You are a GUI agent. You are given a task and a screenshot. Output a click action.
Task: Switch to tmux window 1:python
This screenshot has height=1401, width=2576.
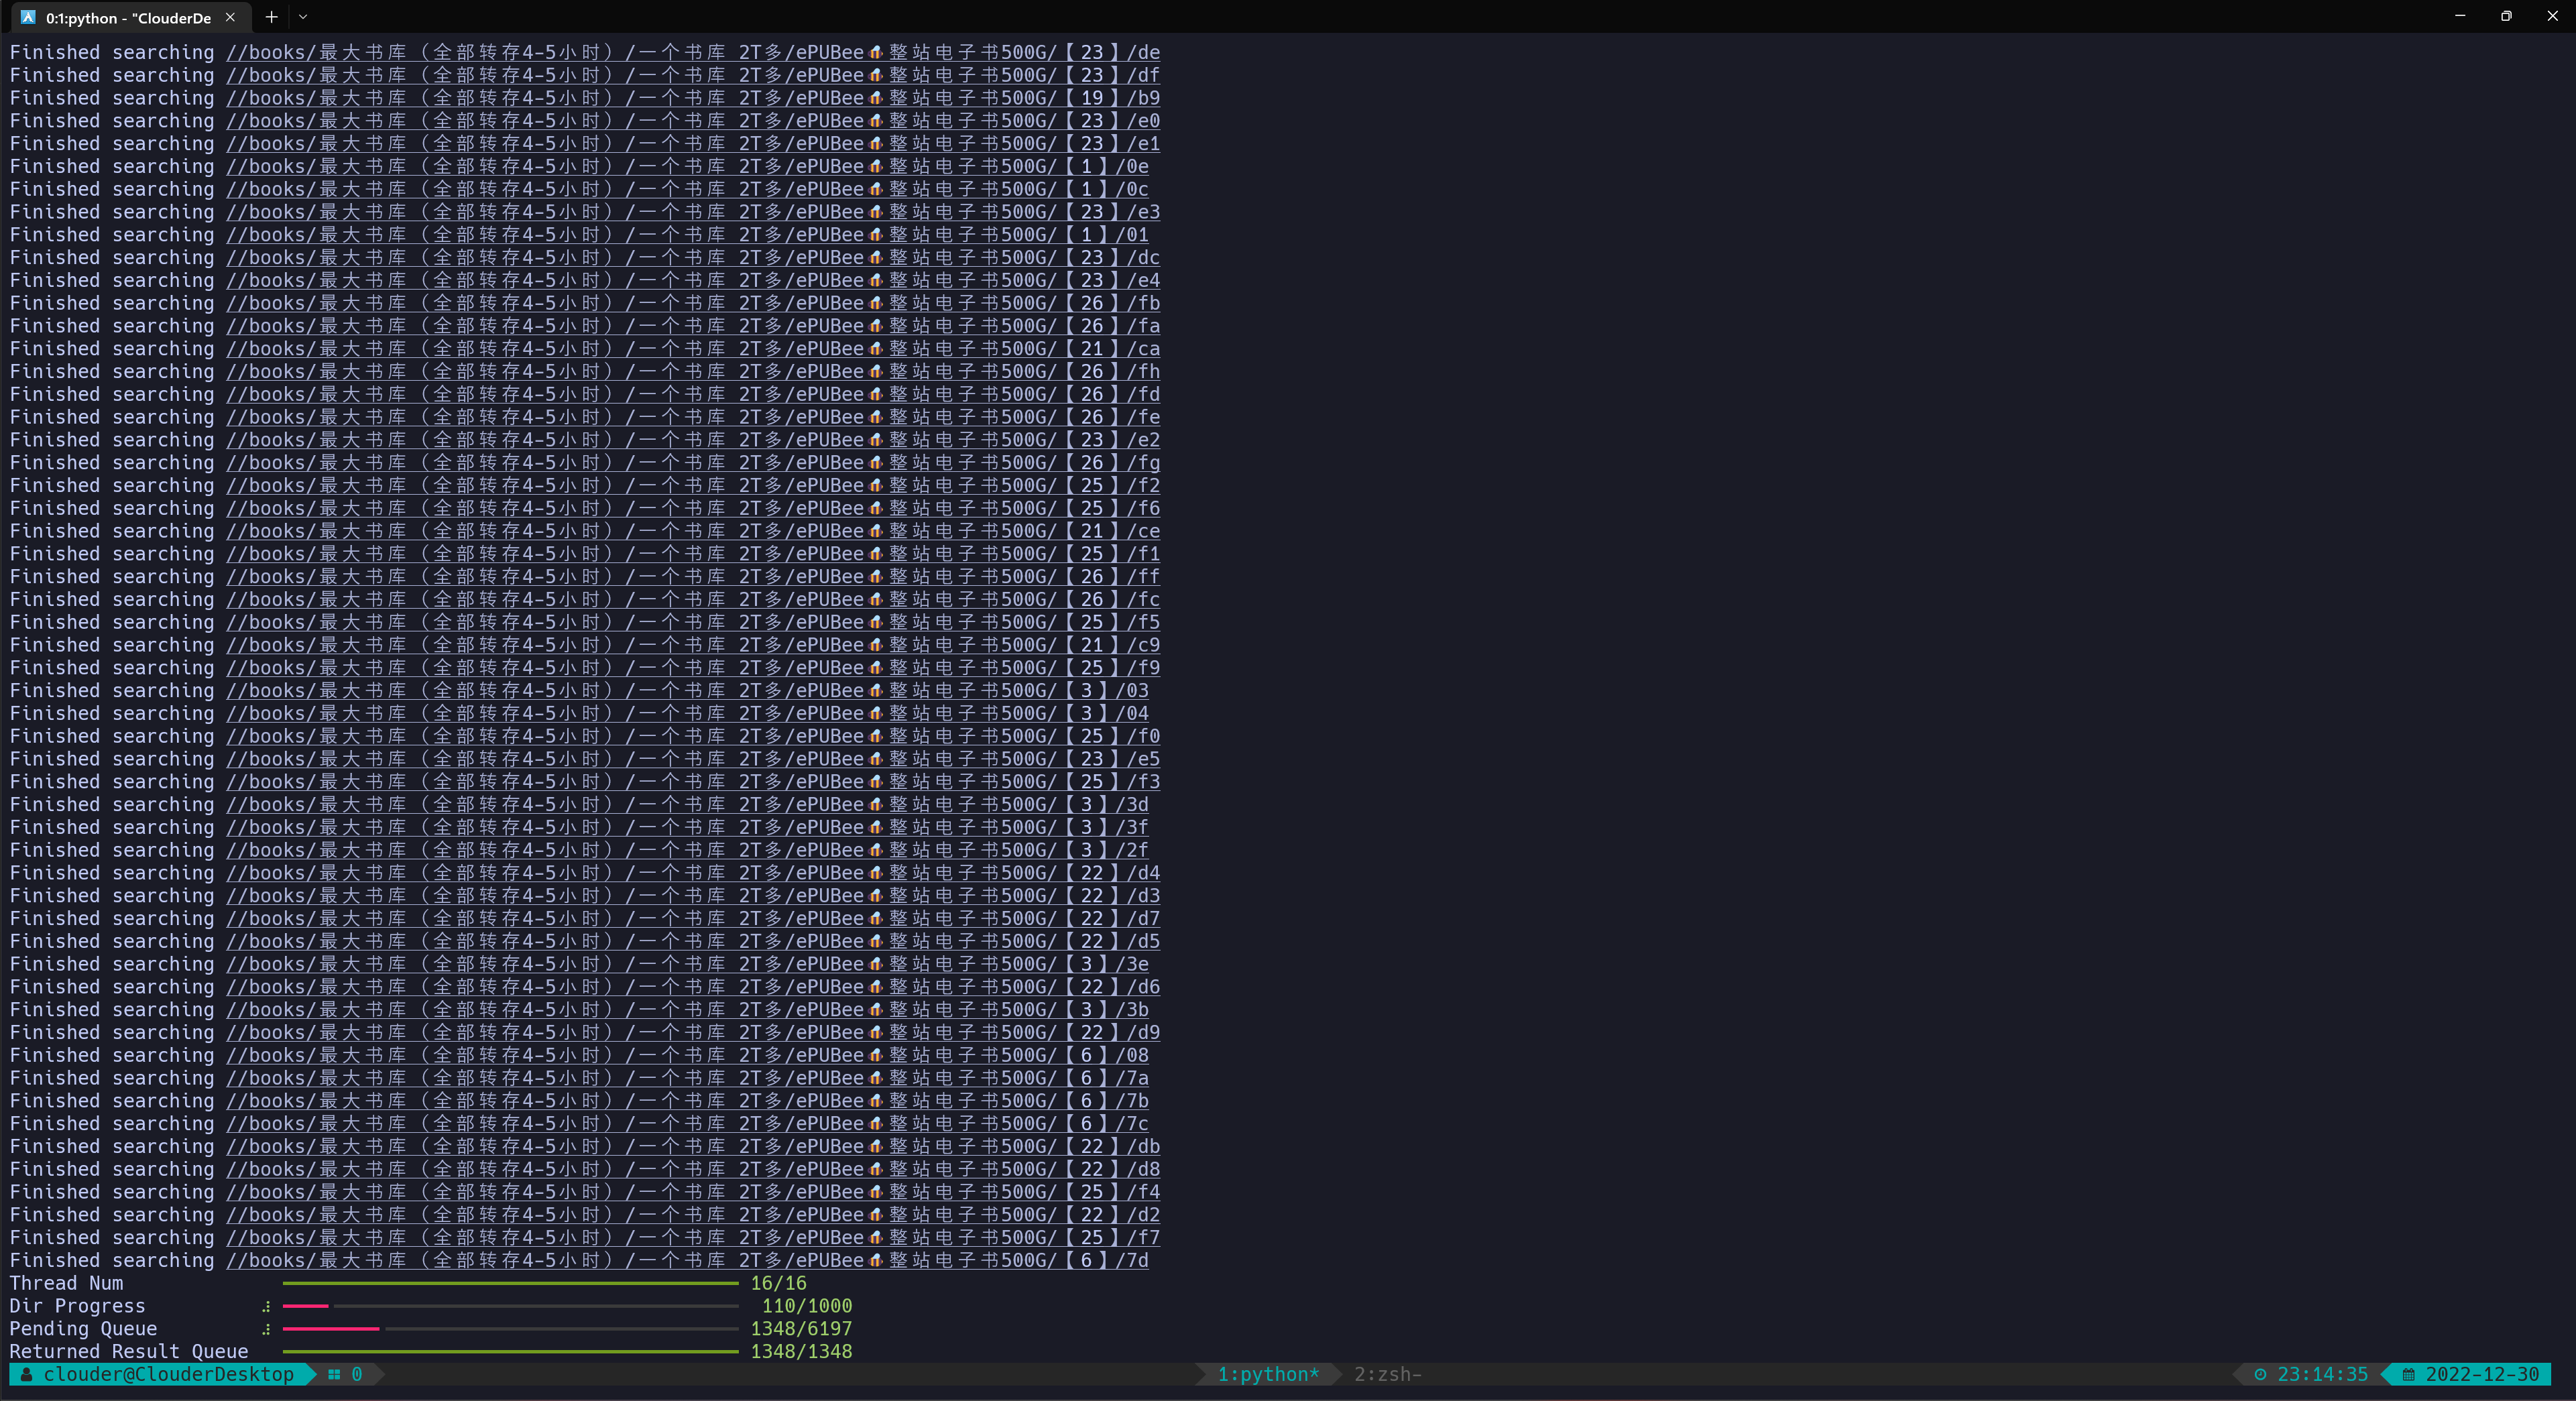(1267, 1375)
